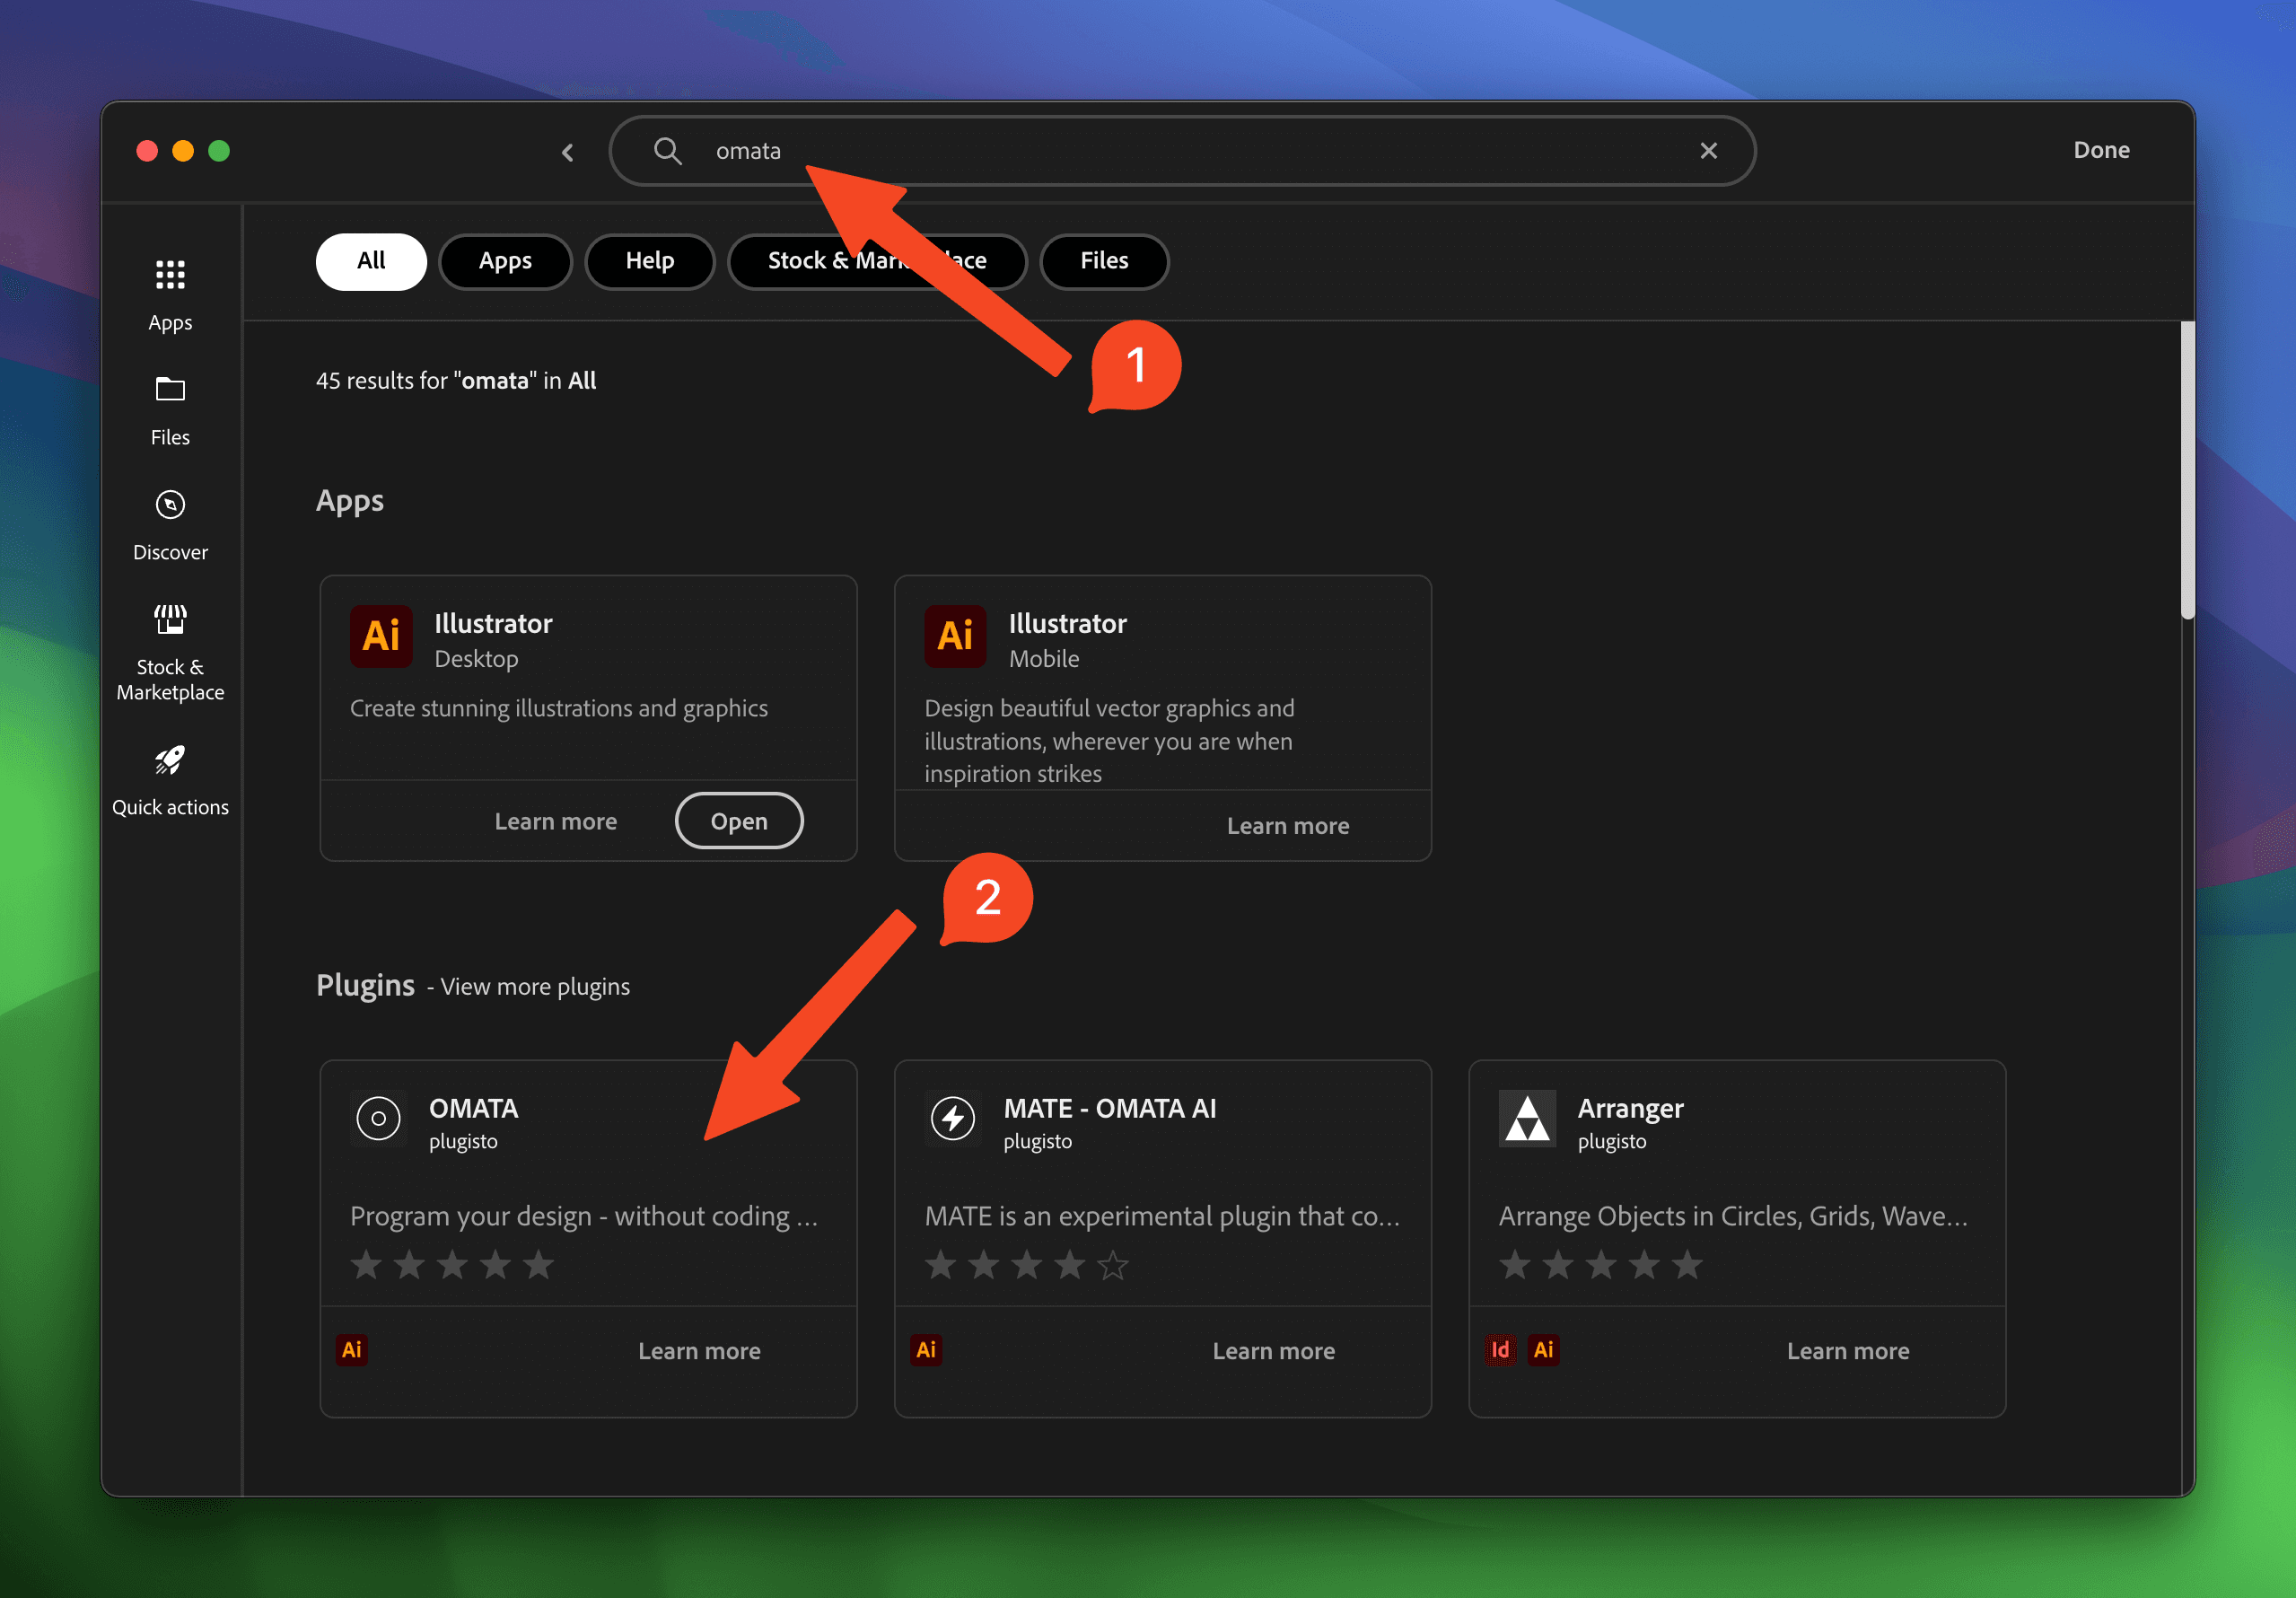Go back using the left chevron
2296x1598 pixels.
pyautogui.click(x=568, y=152)
